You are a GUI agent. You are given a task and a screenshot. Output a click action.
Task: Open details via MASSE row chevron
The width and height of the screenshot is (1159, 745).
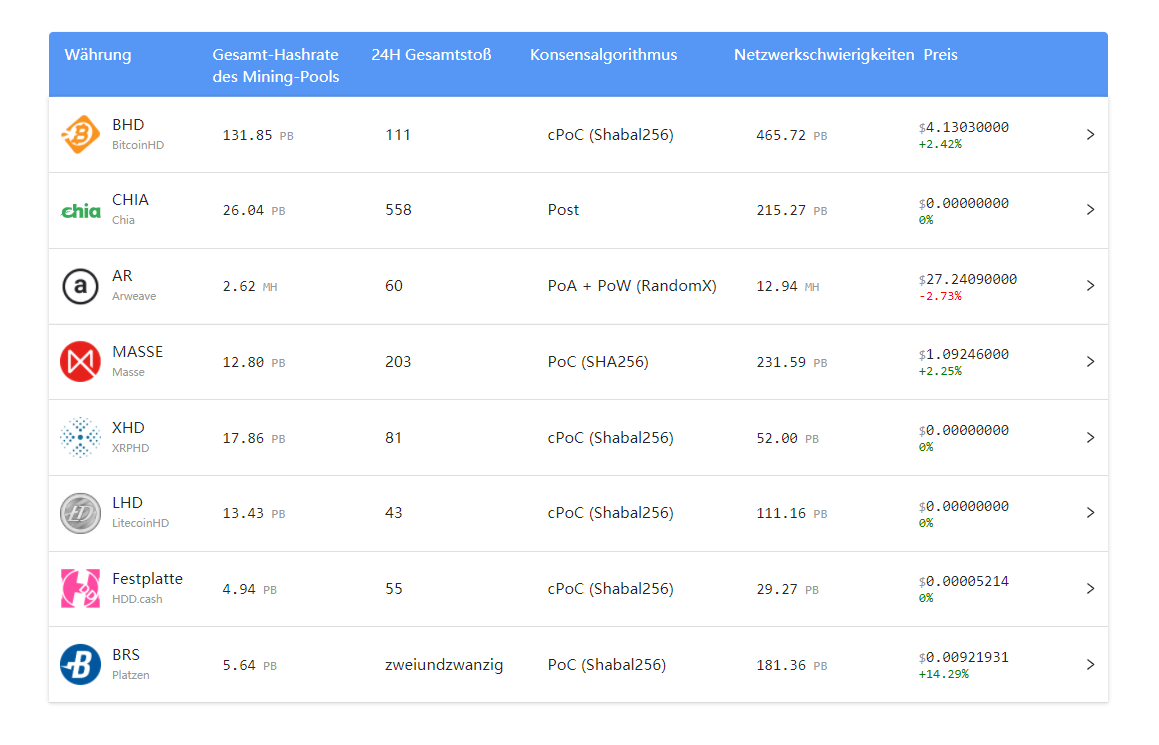pos(1090,361)
